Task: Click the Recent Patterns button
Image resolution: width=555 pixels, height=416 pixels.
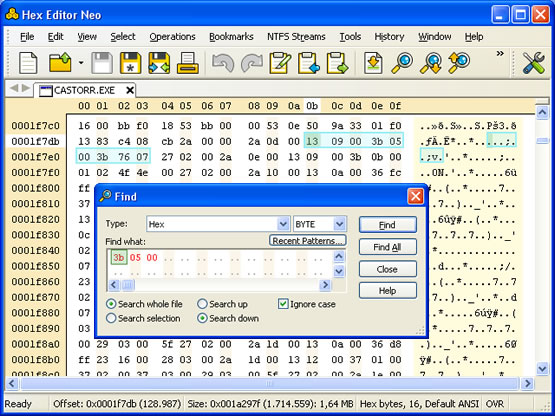Action: point(308,241)
